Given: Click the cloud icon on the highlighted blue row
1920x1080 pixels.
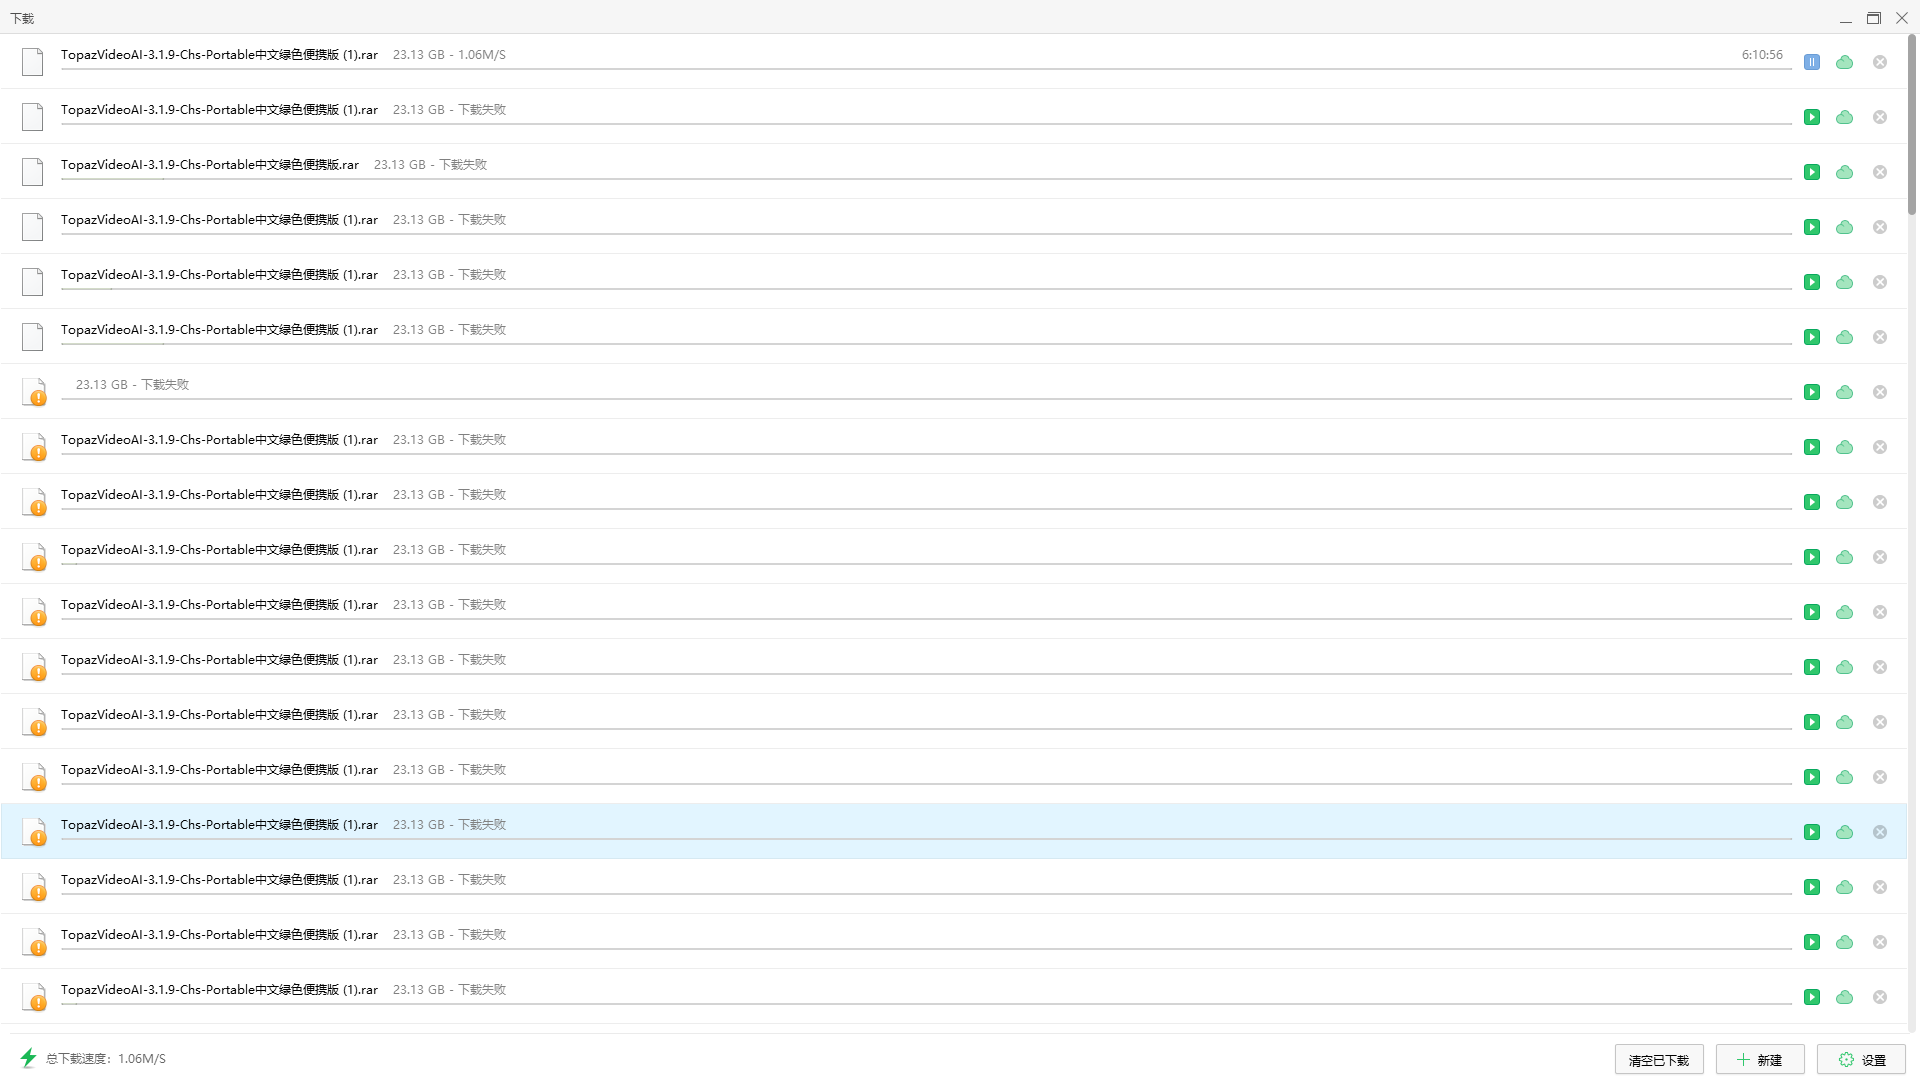Looking at the screenshot, I should [x=1845, y=832].
